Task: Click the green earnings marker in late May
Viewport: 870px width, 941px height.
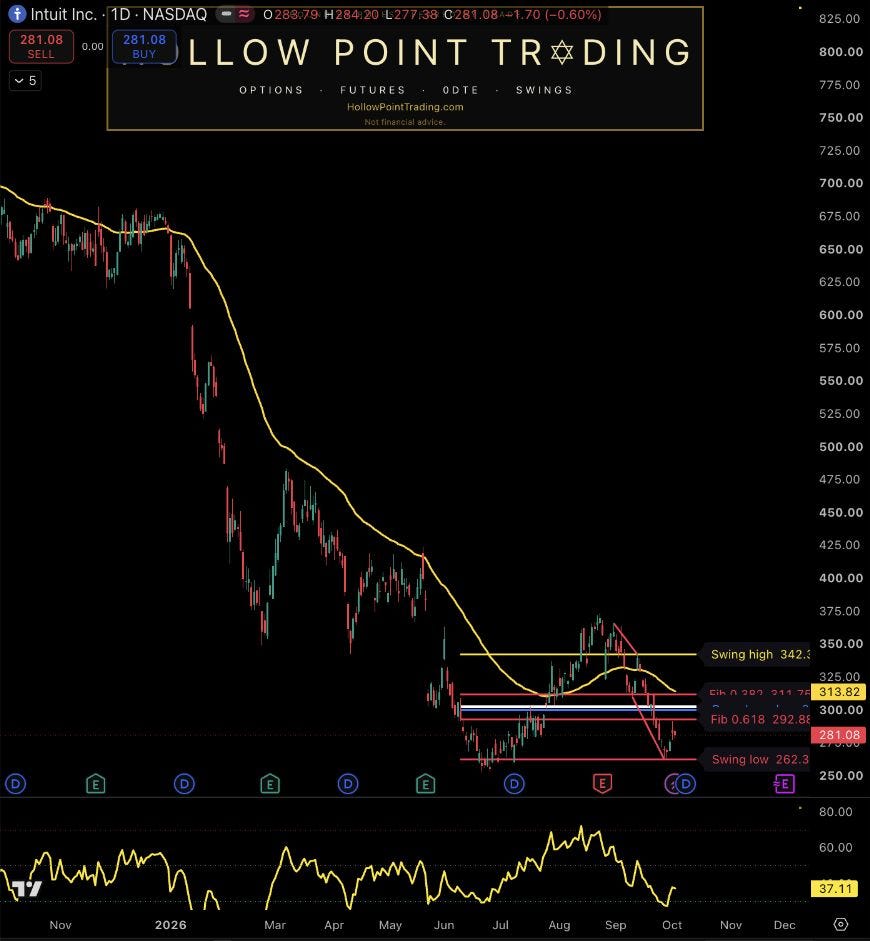Action: (x=425, y=783)
